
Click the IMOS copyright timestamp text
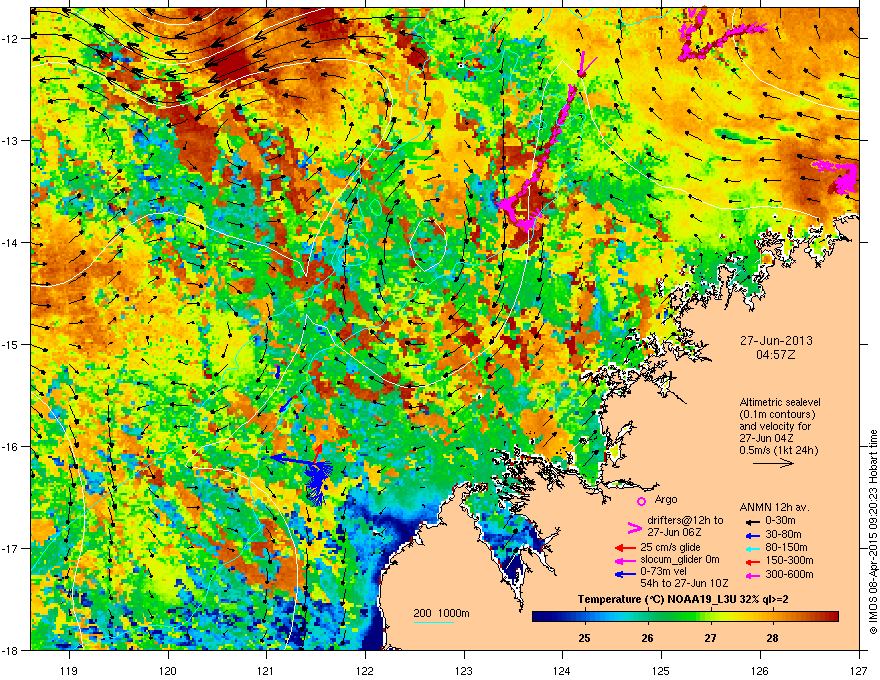click(x=873, y=532)
